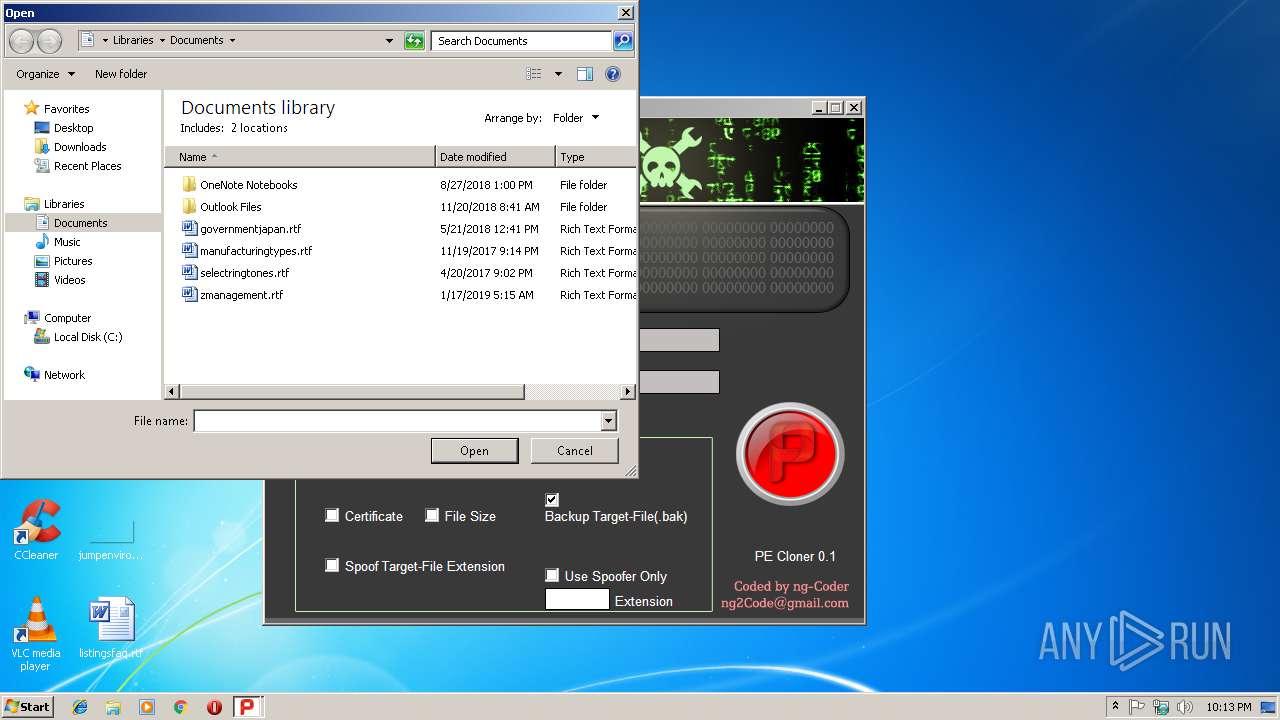This screenshot has width=1280, height=720.
Task: Enable the Certificate checkbox
Action: tap(332, 516)
